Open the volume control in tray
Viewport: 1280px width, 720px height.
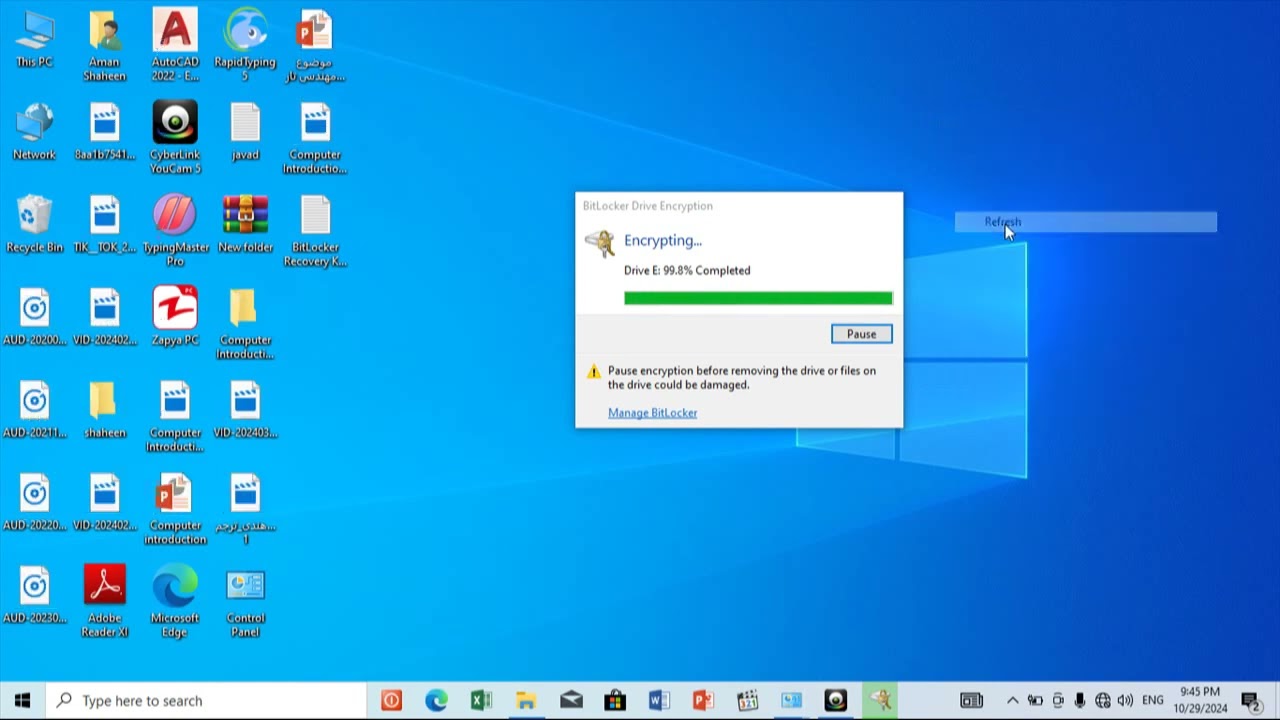tap(1125, 701)
